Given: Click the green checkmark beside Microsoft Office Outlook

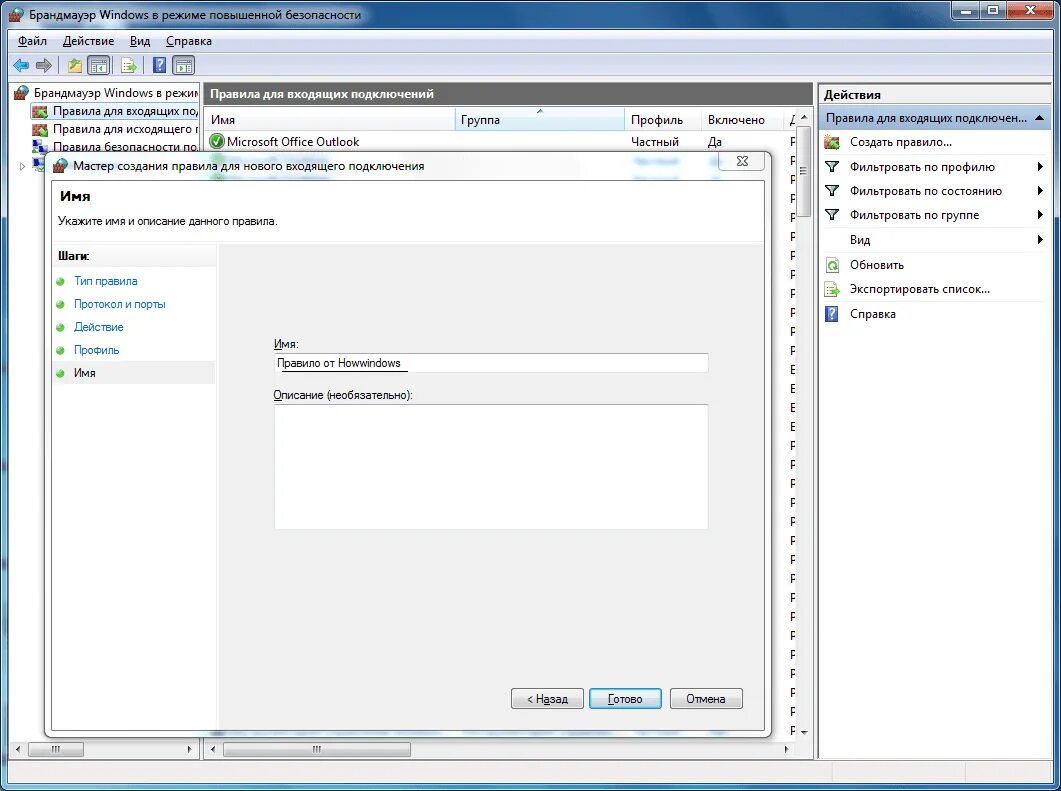Looking at the screenshot, I should tap(217, 141).
